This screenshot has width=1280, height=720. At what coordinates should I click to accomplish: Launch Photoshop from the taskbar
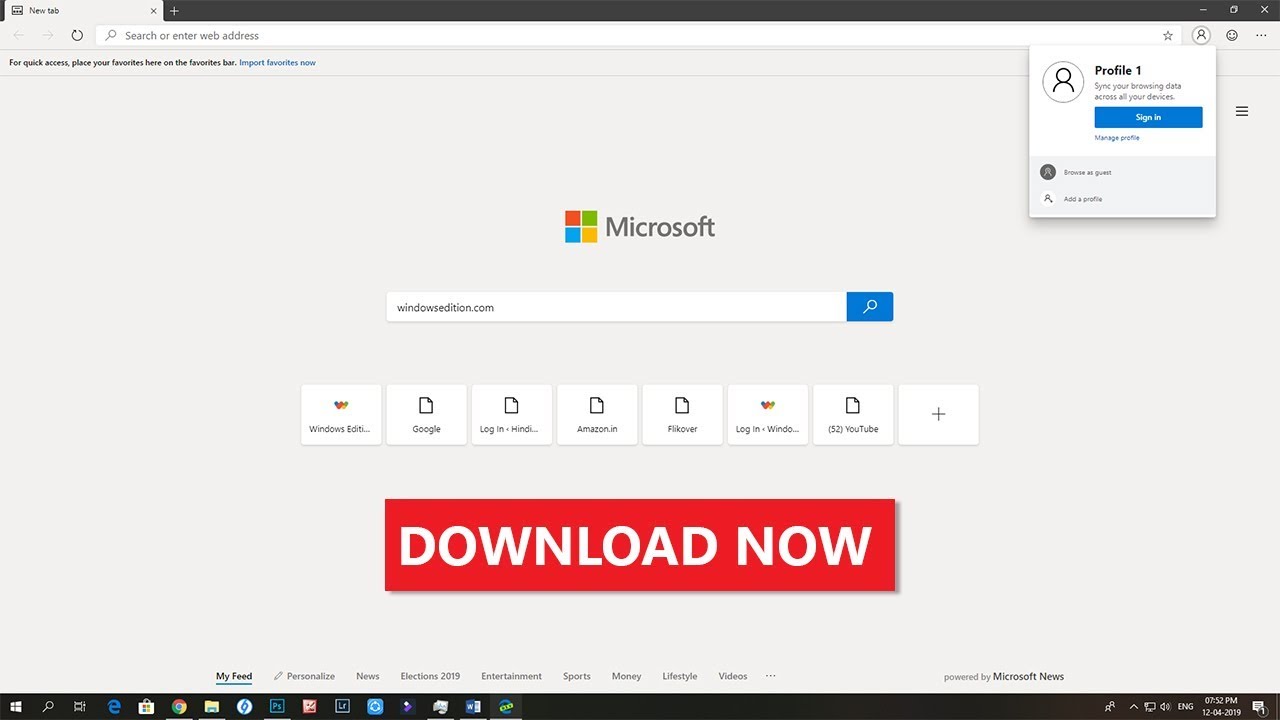tap(277, 707)
